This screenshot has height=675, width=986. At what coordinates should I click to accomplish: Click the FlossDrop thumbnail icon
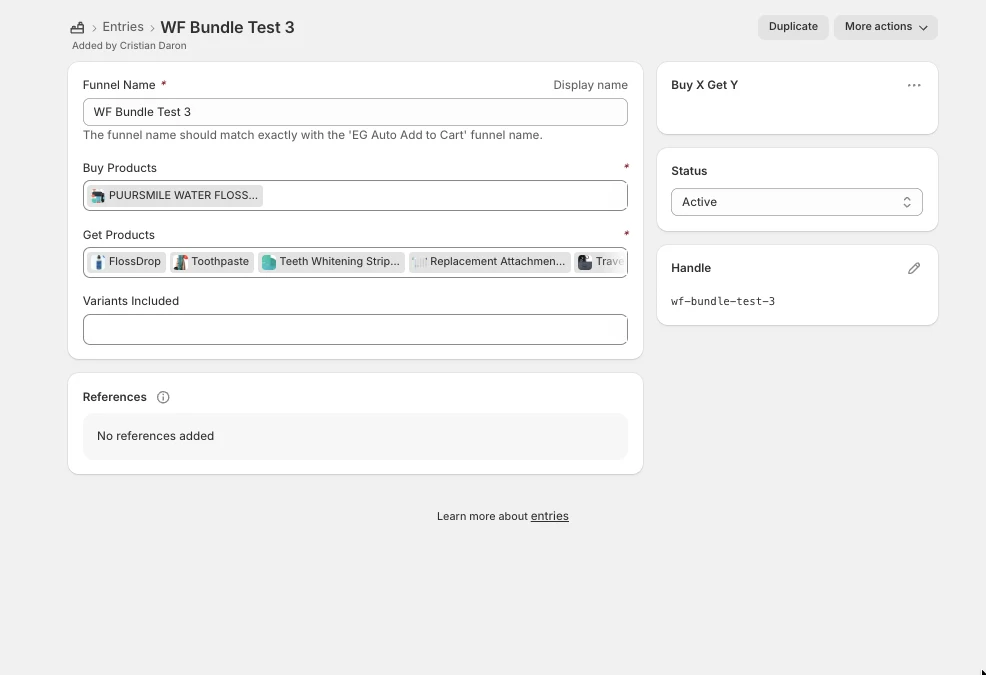98,262
